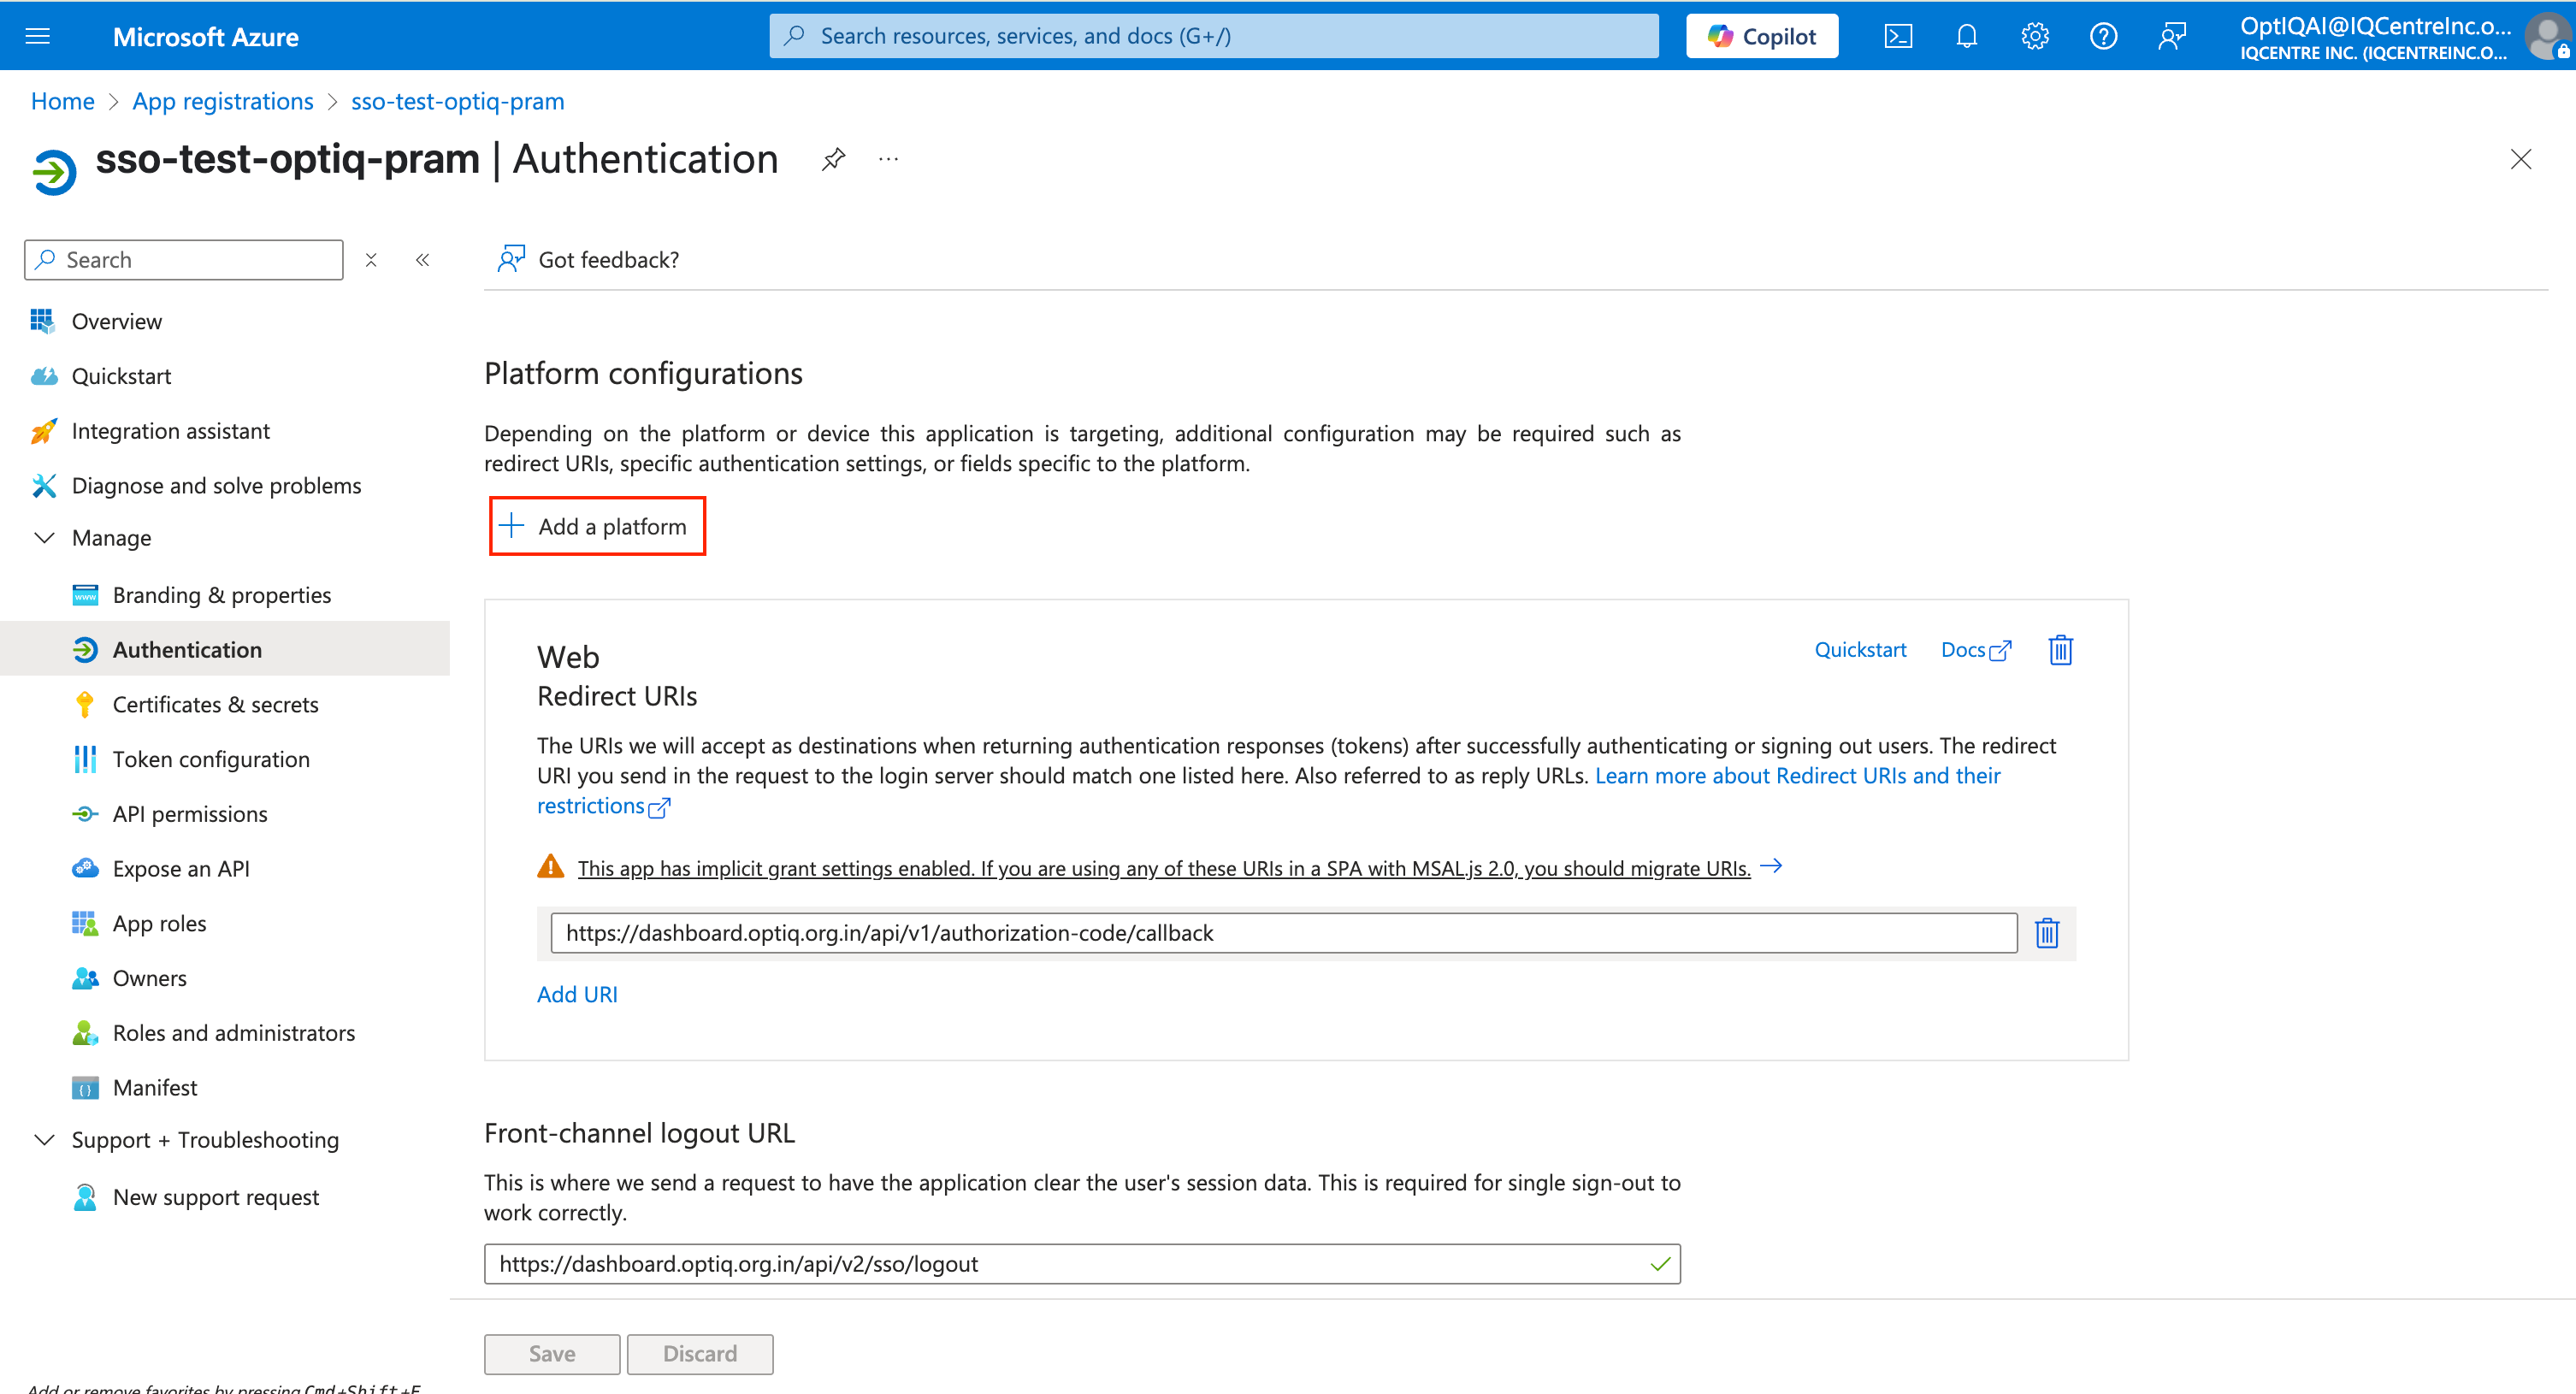Go to App registrations breadcrumb
2576x1394 pixels.
click(223, 101)
